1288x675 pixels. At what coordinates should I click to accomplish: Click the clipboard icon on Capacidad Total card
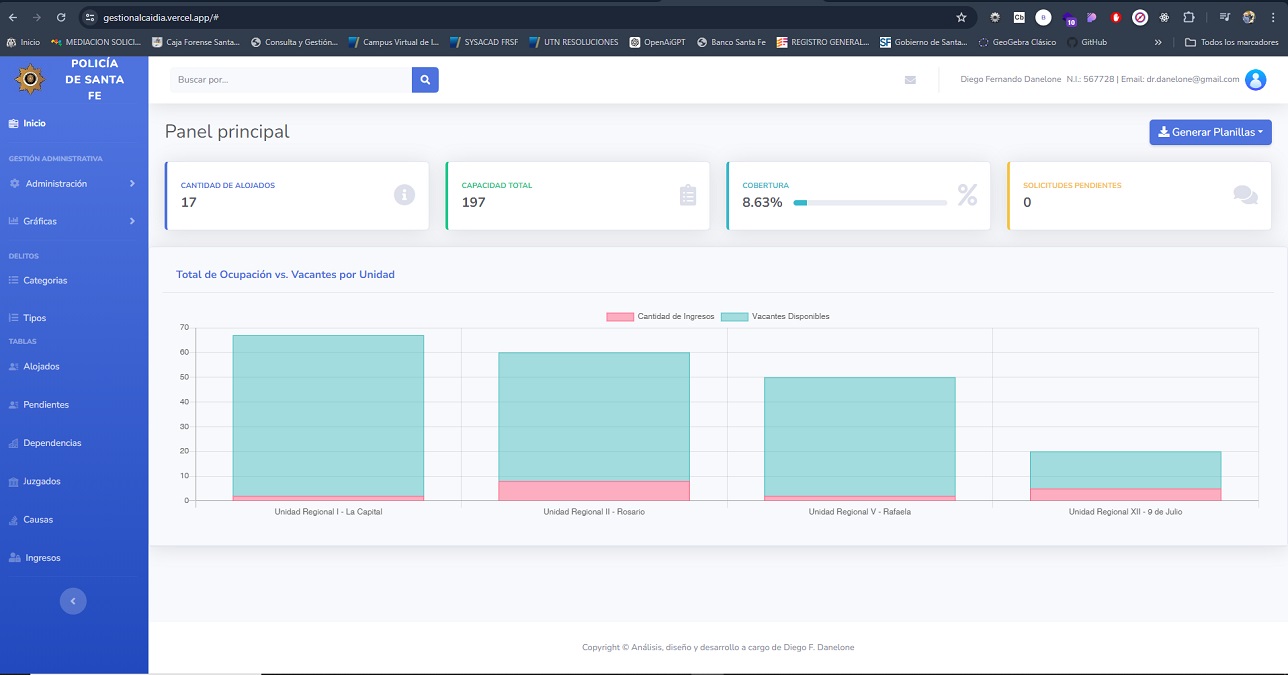click(x=687, y=195)
